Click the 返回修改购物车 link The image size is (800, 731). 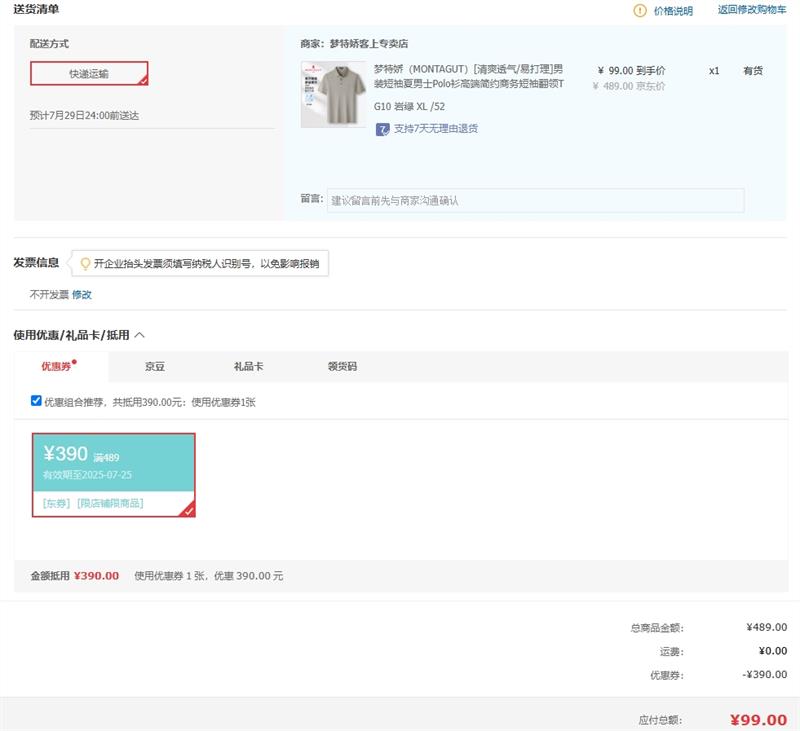tap(751, 10)
